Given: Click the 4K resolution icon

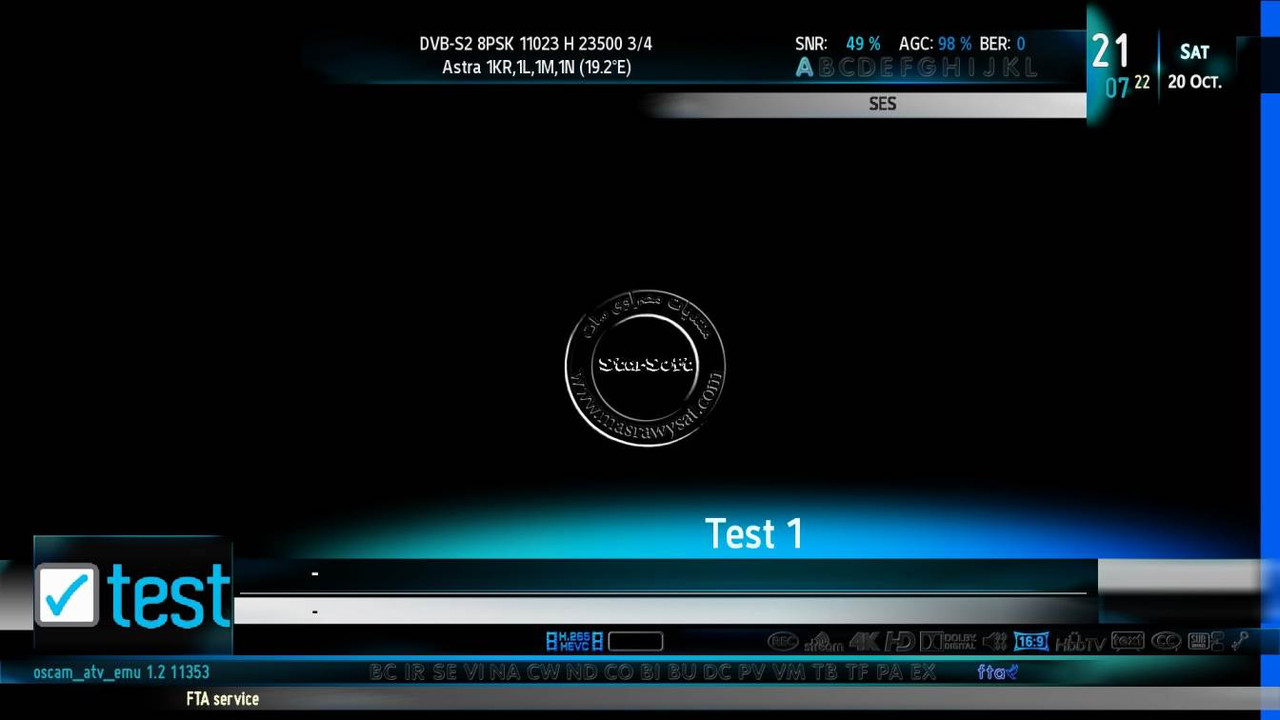Looking at the screenshot, I should [865, 641].
